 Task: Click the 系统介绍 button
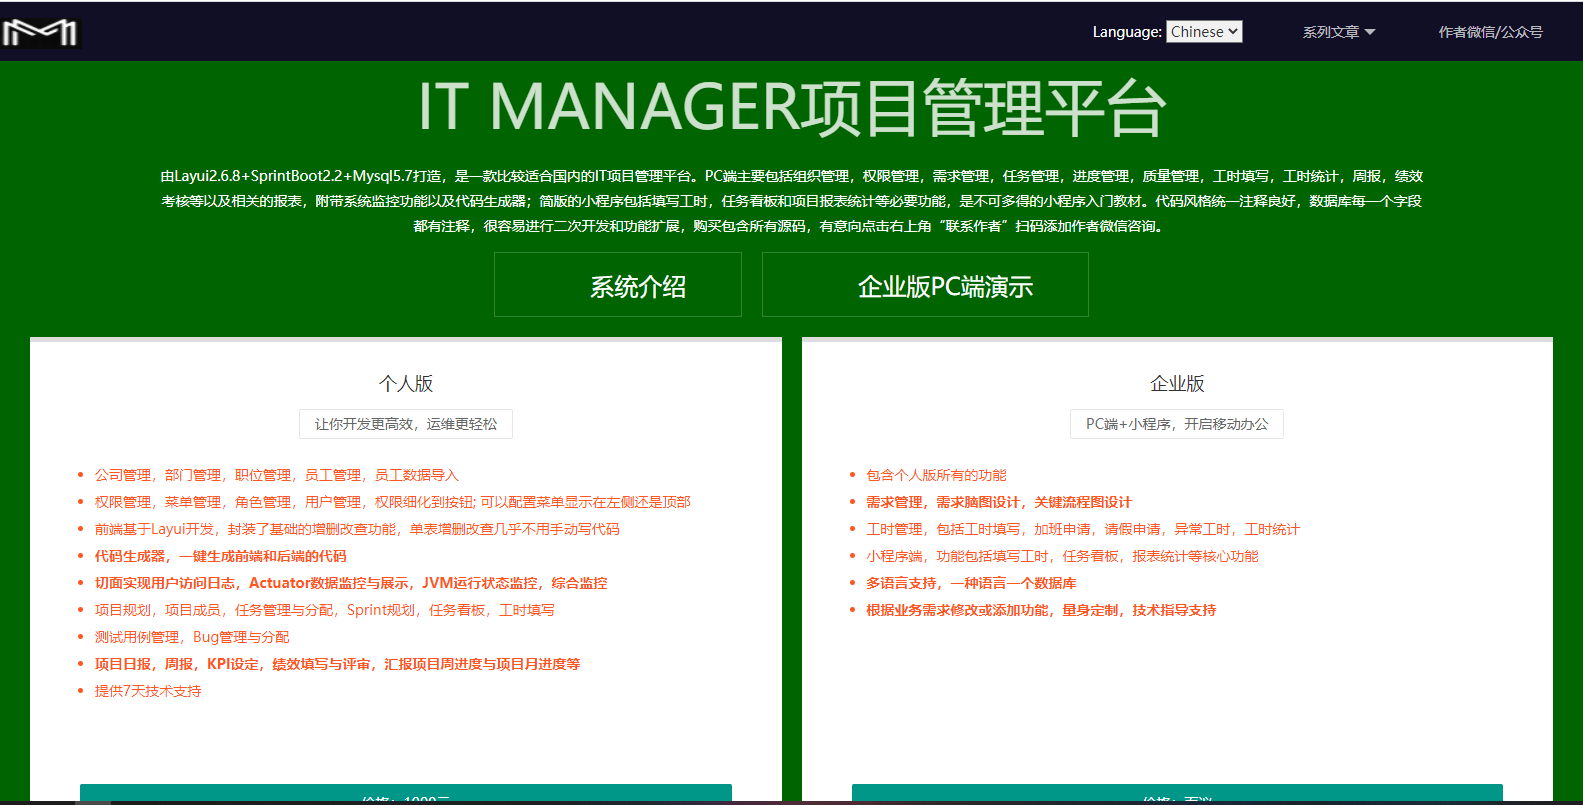click(x=618, y=285)
